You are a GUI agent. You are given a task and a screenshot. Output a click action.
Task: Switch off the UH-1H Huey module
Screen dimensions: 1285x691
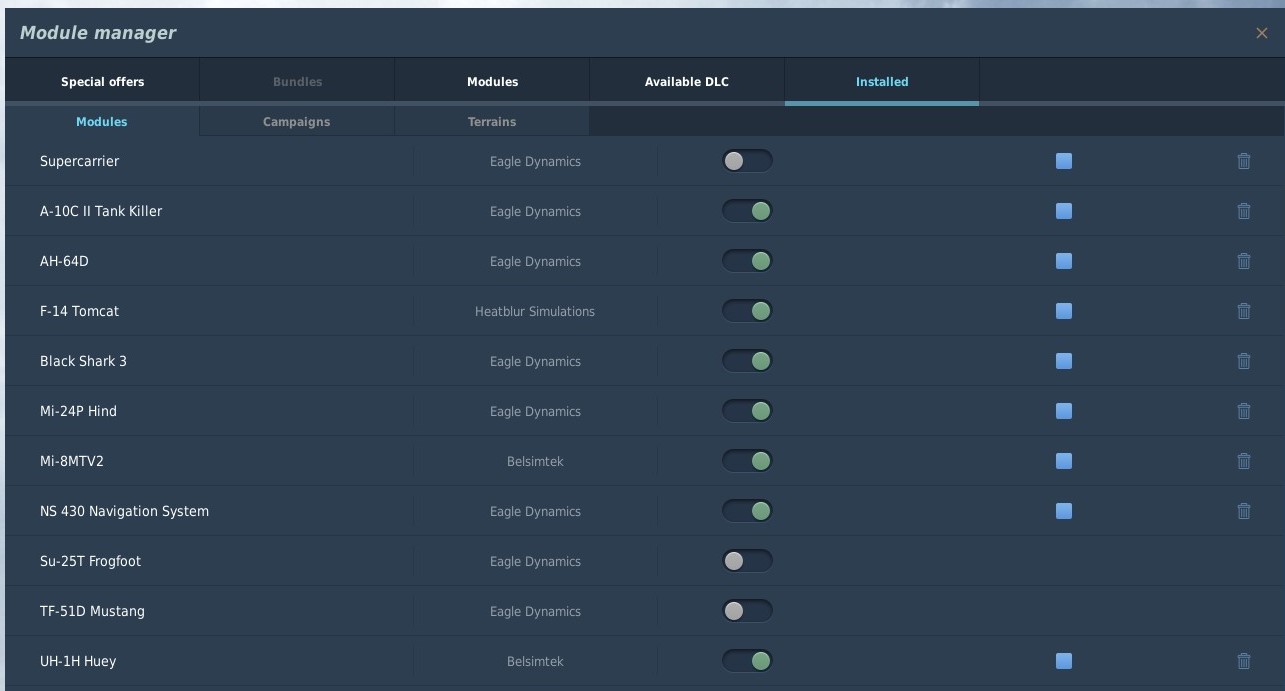tap(747, 661)
